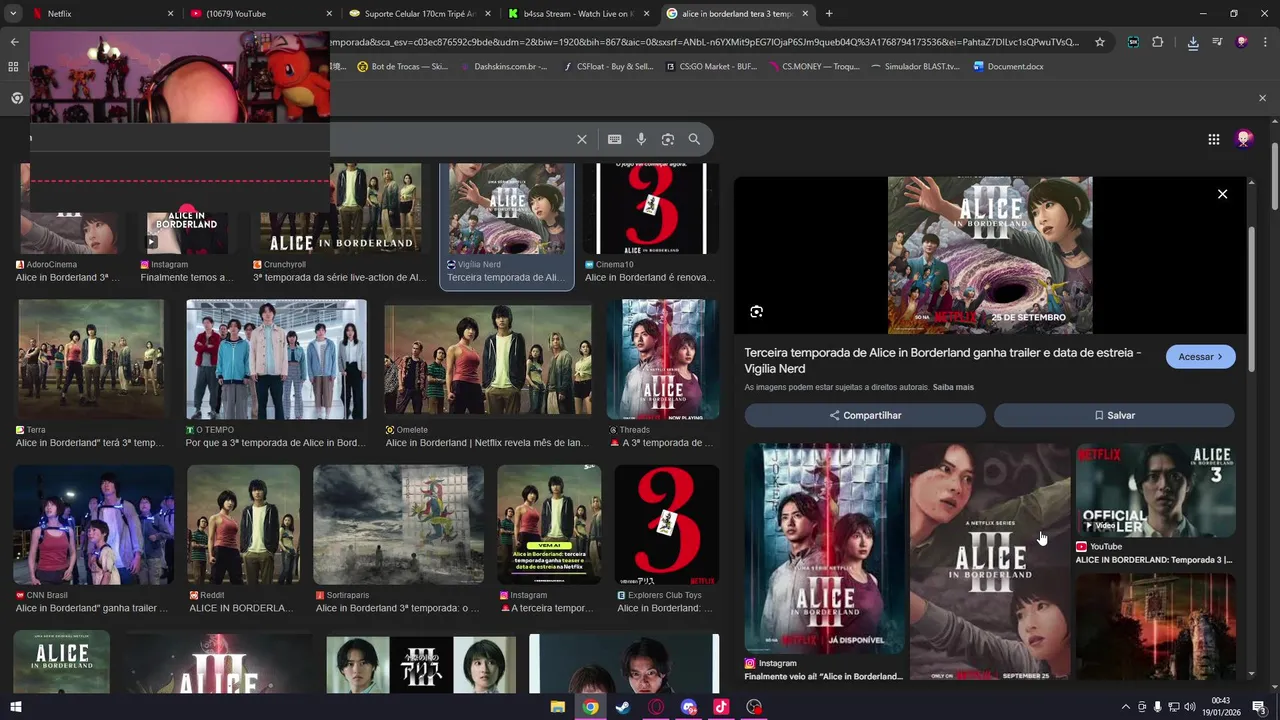The height and width of the screenshot is (720, 1280).
Task: Open Opera GX from the taskbar
Action: 656,707
